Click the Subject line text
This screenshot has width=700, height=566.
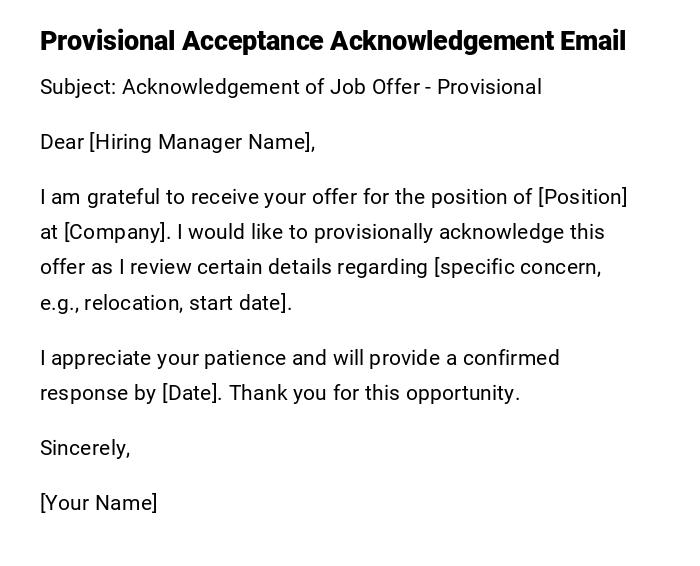pos(290,87)
